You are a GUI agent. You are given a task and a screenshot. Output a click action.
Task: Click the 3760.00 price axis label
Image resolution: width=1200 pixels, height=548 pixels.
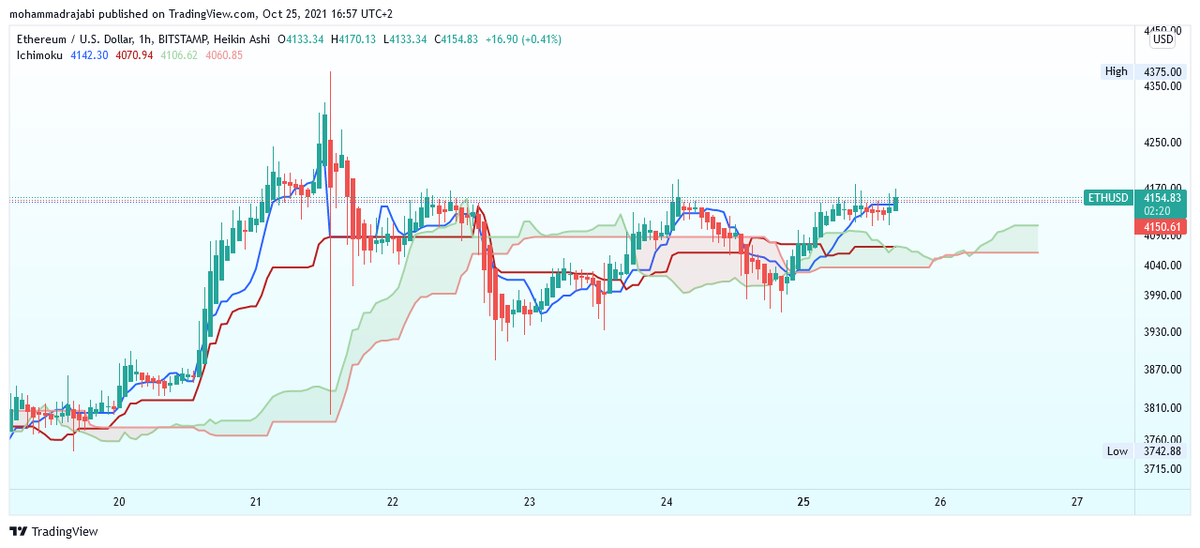coord(1164,440)
